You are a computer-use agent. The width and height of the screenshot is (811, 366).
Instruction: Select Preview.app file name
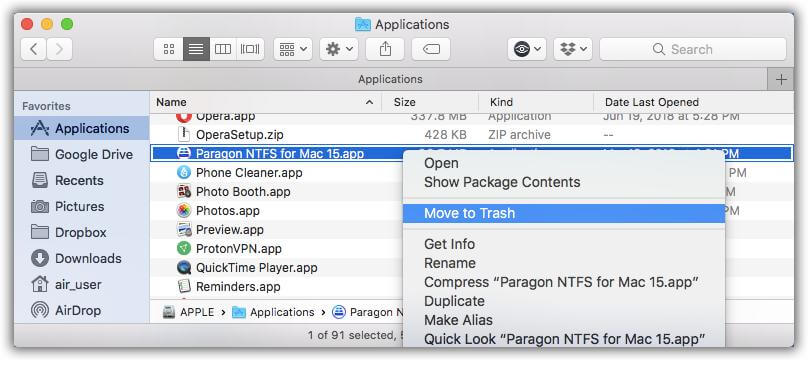click(230, 230)
